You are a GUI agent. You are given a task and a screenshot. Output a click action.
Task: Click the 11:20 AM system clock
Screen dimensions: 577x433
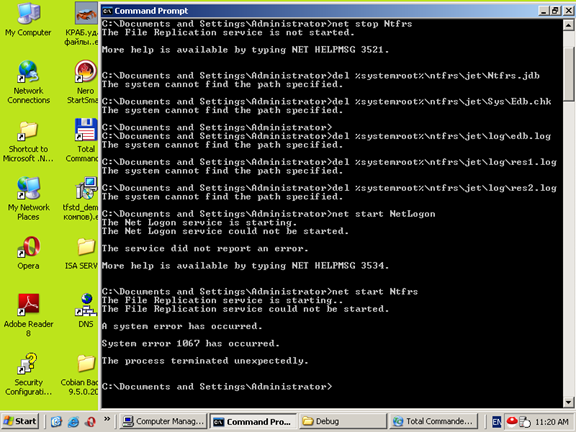(x=552, y=422)
